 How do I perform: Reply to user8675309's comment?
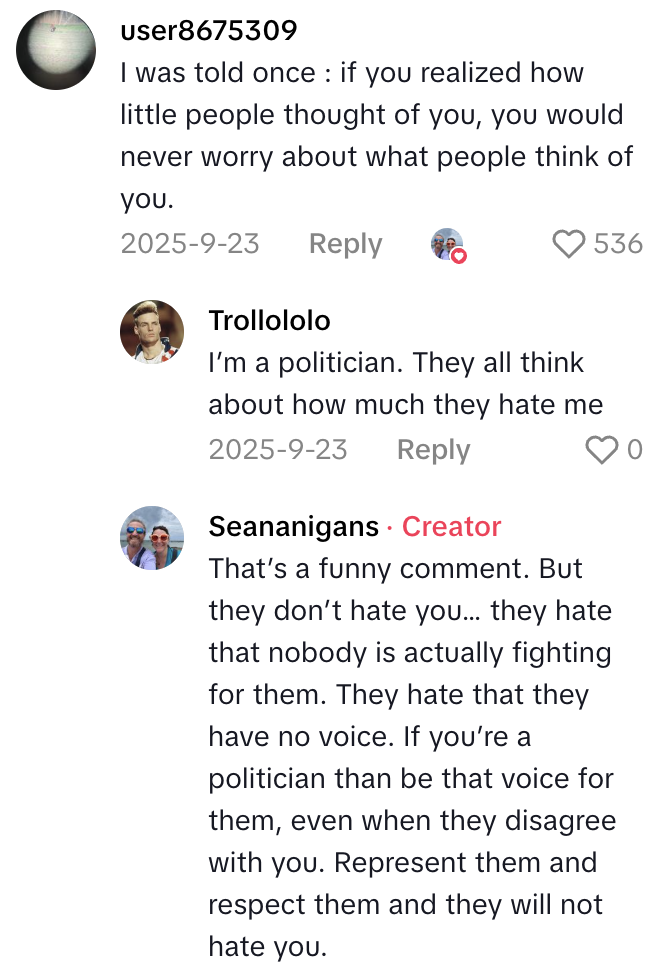tap(345, 244)
